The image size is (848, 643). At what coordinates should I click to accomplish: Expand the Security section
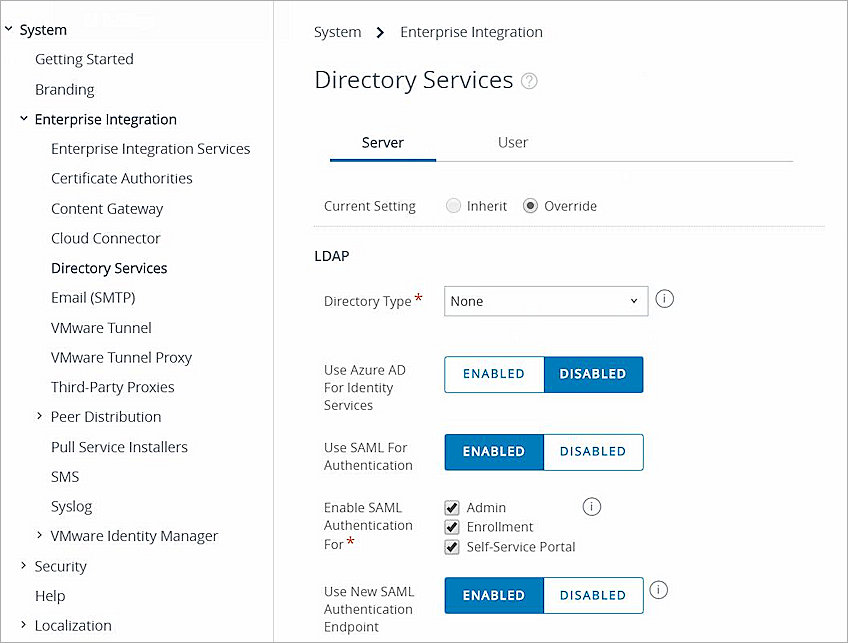(x=24, y=566)
